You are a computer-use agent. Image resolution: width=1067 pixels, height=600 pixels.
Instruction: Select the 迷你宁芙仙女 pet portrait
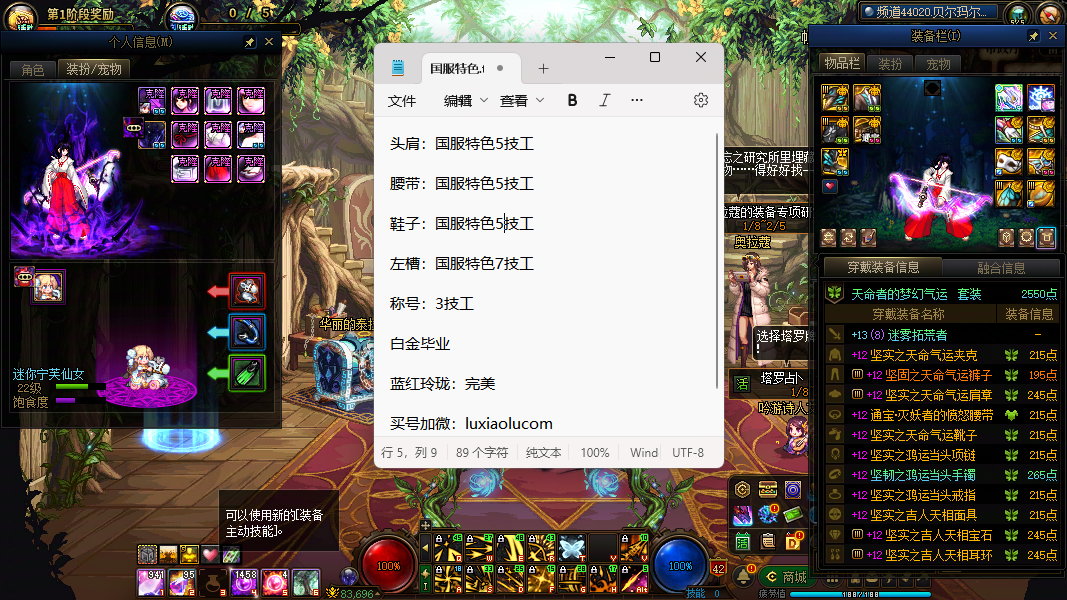47,287
